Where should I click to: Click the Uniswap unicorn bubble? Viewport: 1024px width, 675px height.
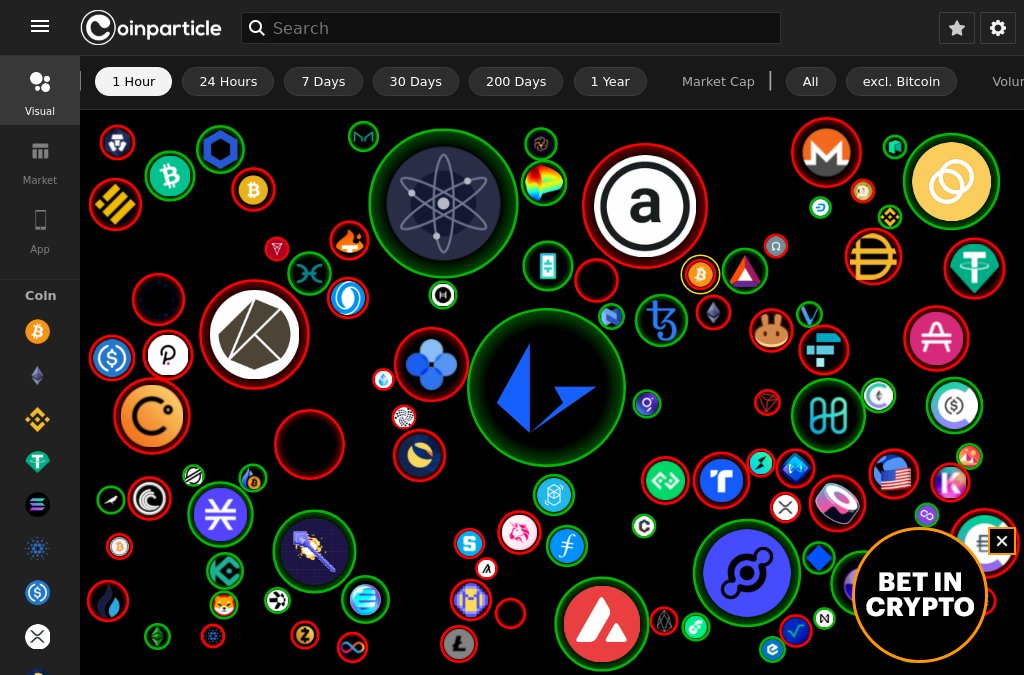pyautogui.click(x=519, y=533)
